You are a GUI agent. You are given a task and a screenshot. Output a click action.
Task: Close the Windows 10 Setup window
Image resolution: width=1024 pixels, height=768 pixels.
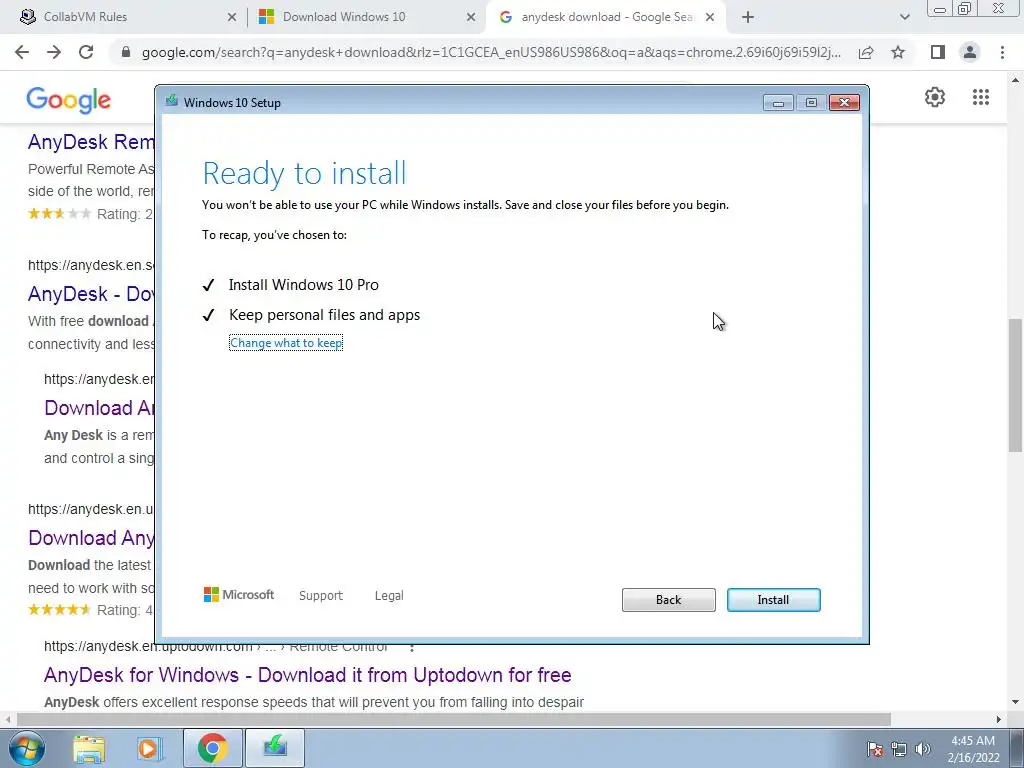(844, 103)
